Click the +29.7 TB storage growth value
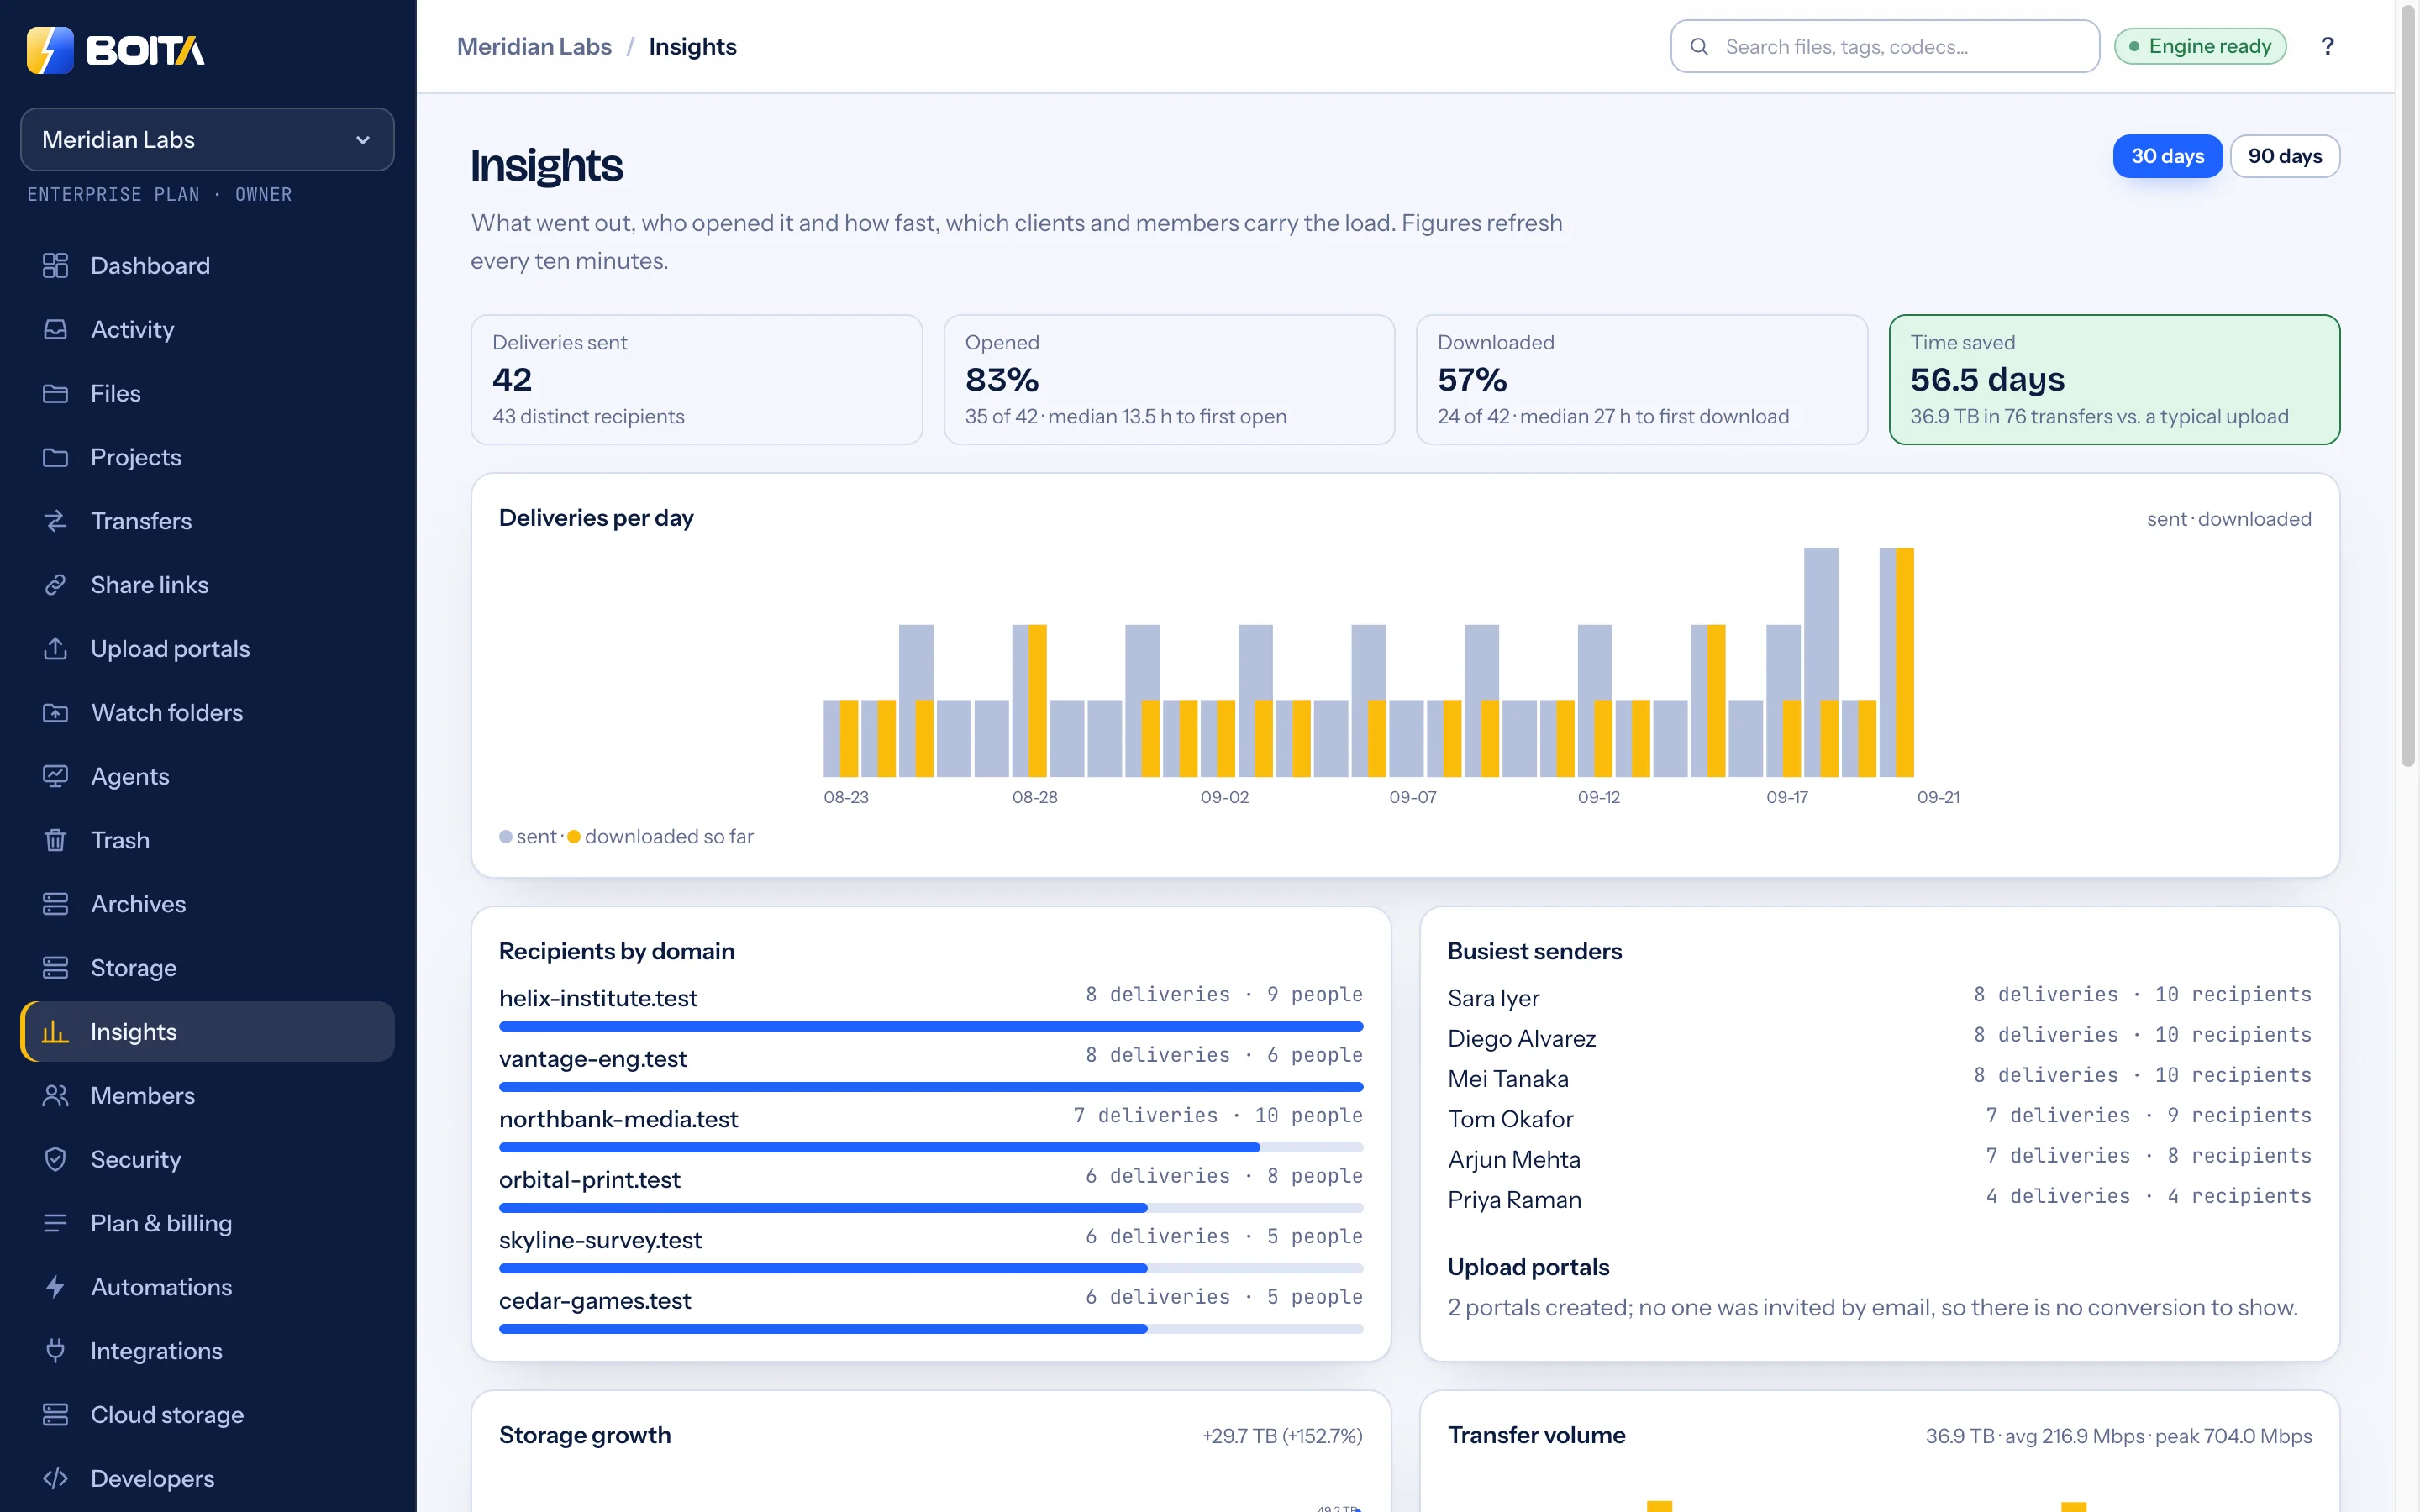 [x=1282, y=1436]
